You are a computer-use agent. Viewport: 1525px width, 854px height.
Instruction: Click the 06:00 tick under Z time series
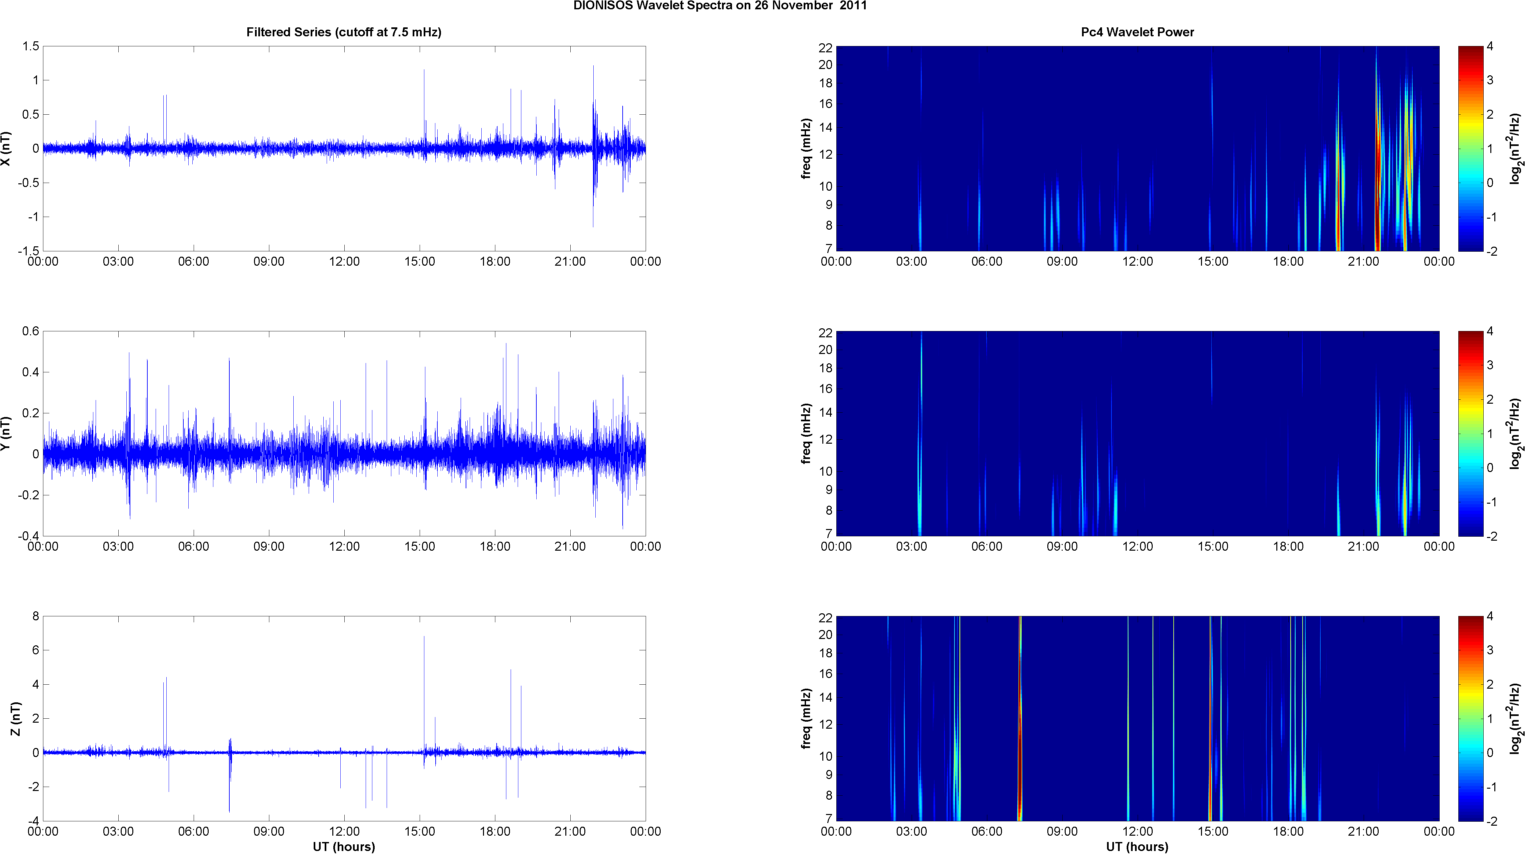click(193, 832)
